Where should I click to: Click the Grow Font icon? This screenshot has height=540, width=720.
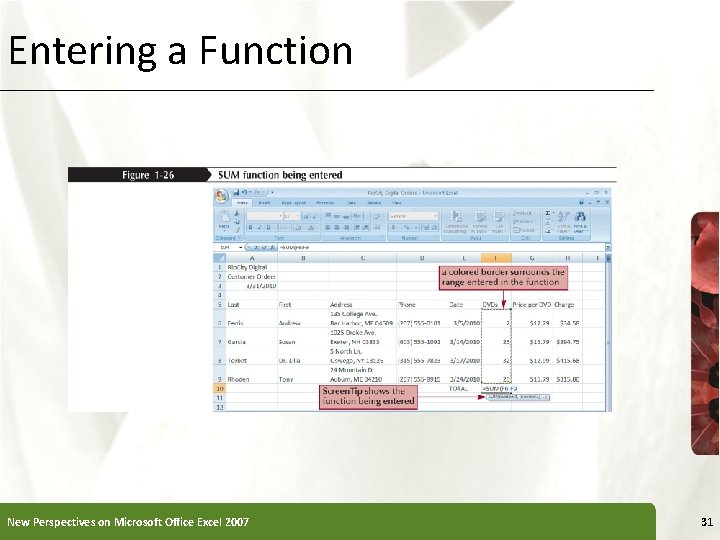[305, 216]
